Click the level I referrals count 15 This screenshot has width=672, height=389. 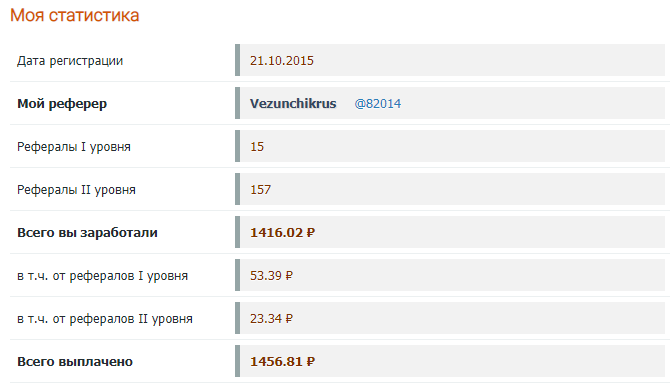[257, 147]
